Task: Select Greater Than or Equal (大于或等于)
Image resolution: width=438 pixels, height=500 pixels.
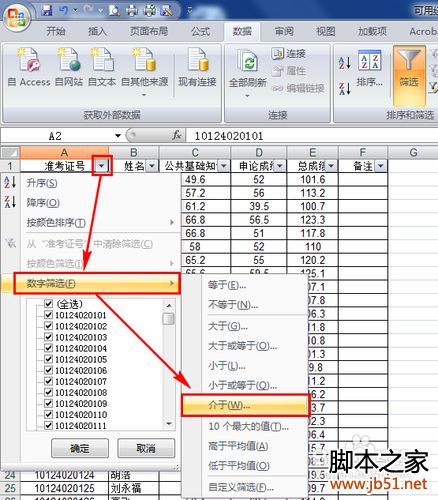Action: click(x=245, y=346)
